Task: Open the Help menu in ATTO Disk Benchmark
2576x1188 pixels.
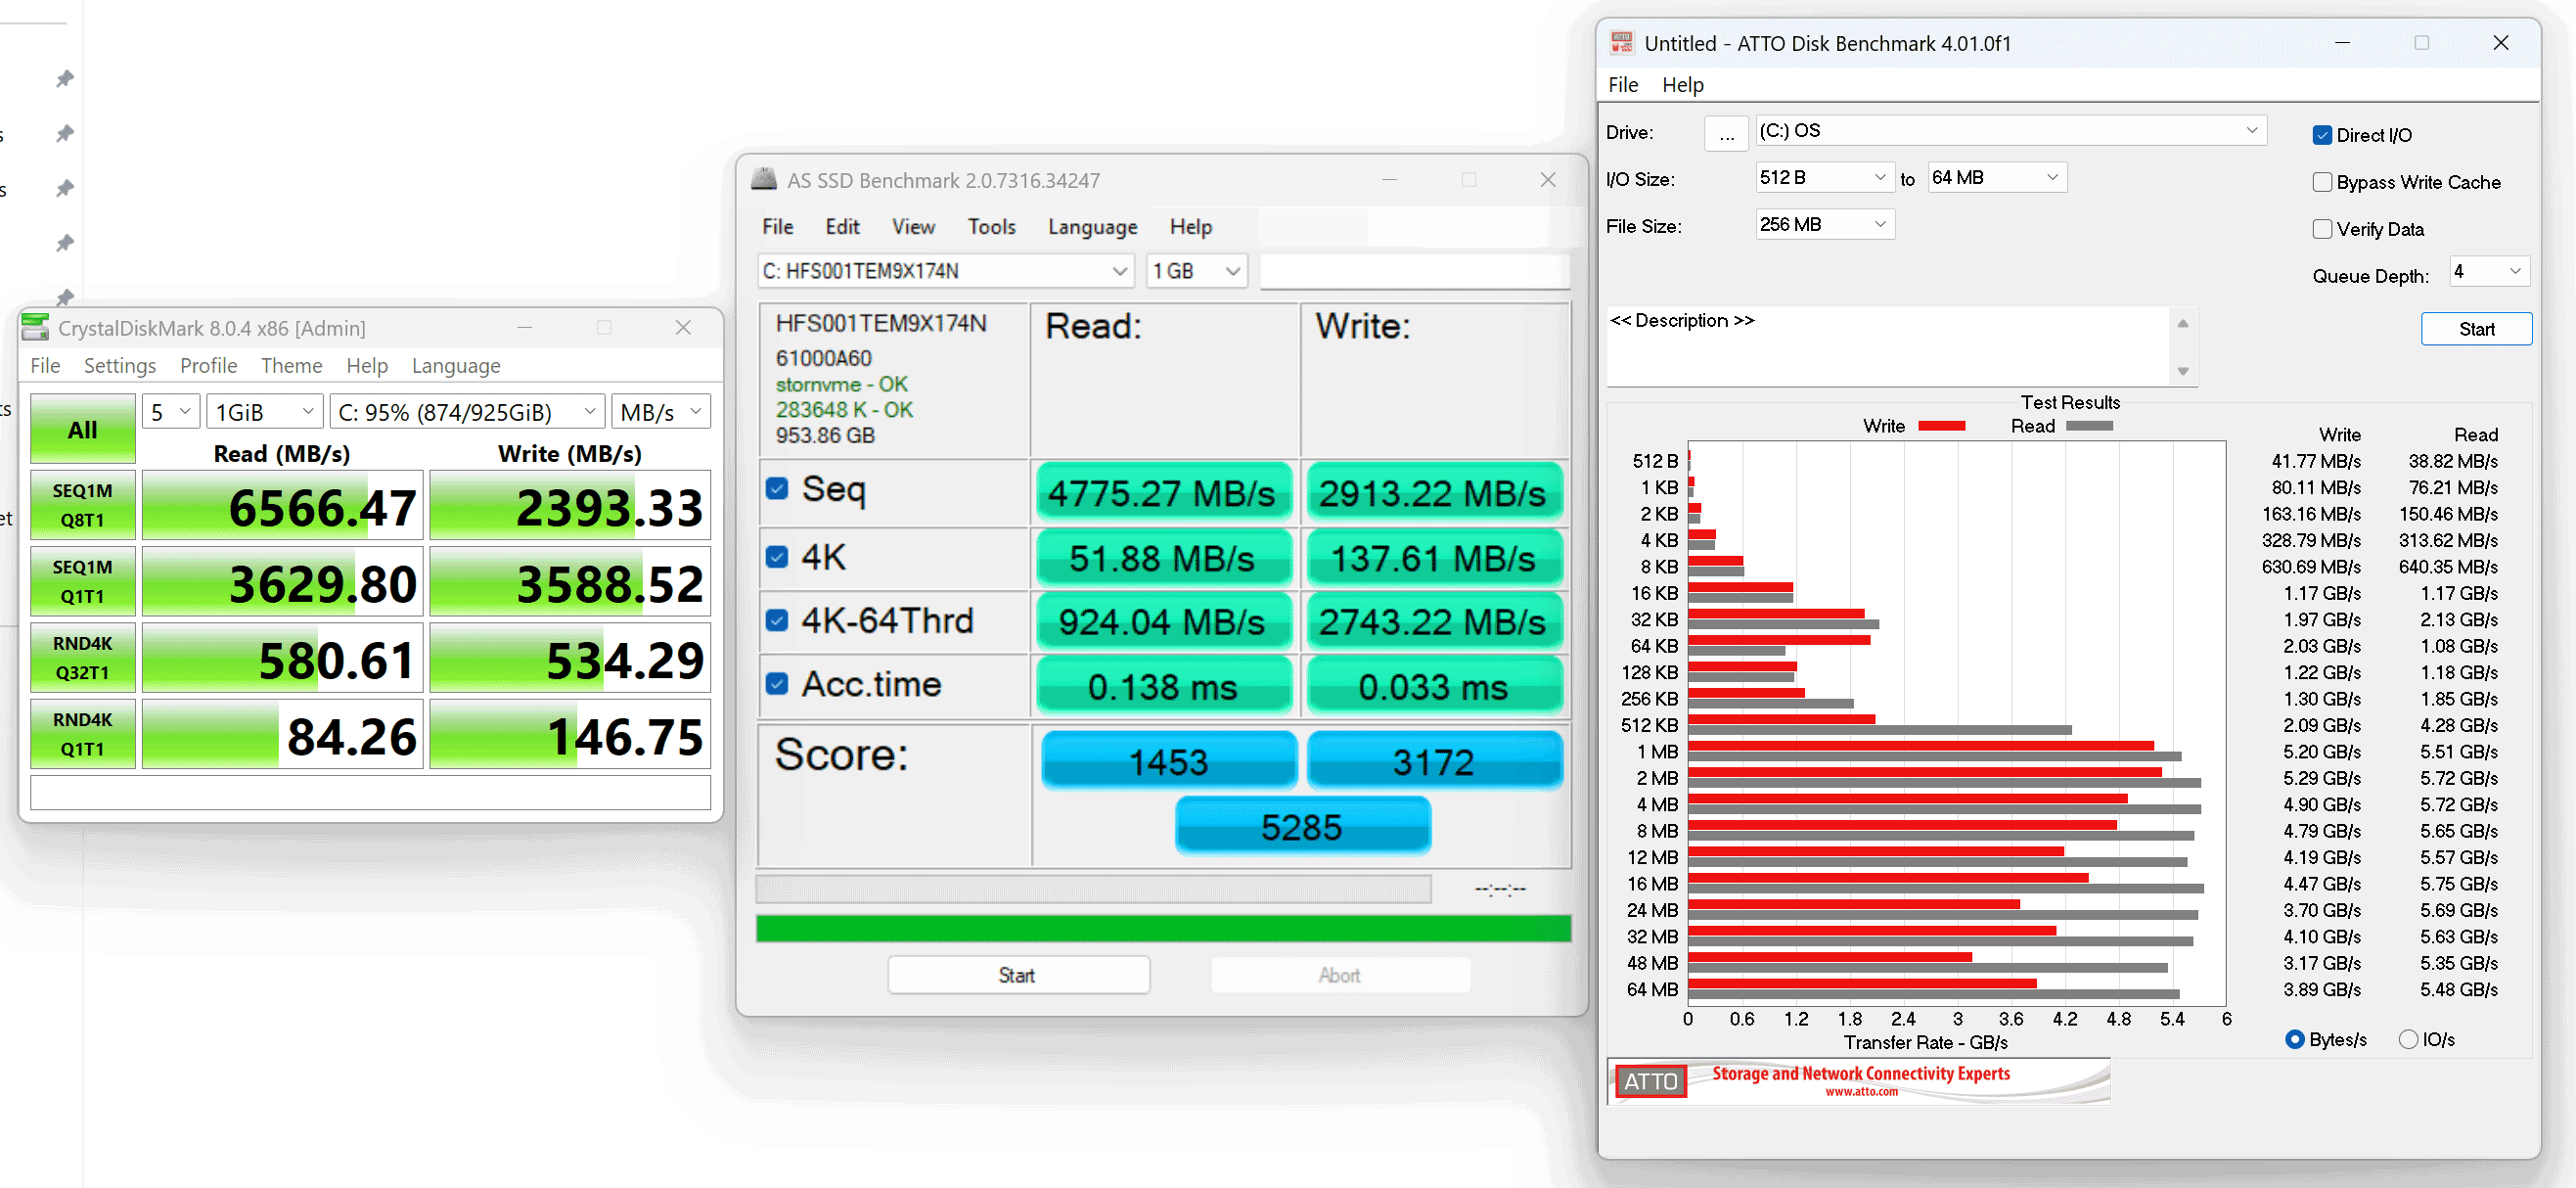Action: click(1682, 85)
